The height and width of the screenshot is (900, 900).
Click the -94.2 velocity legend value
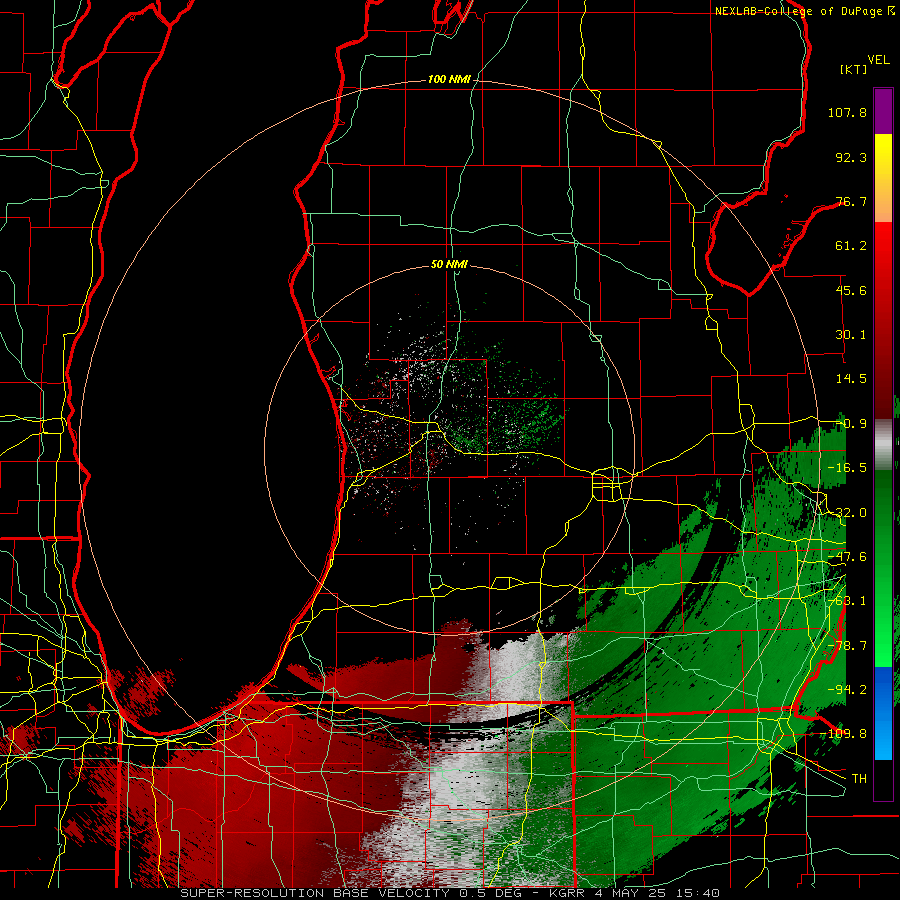point(847,690)
